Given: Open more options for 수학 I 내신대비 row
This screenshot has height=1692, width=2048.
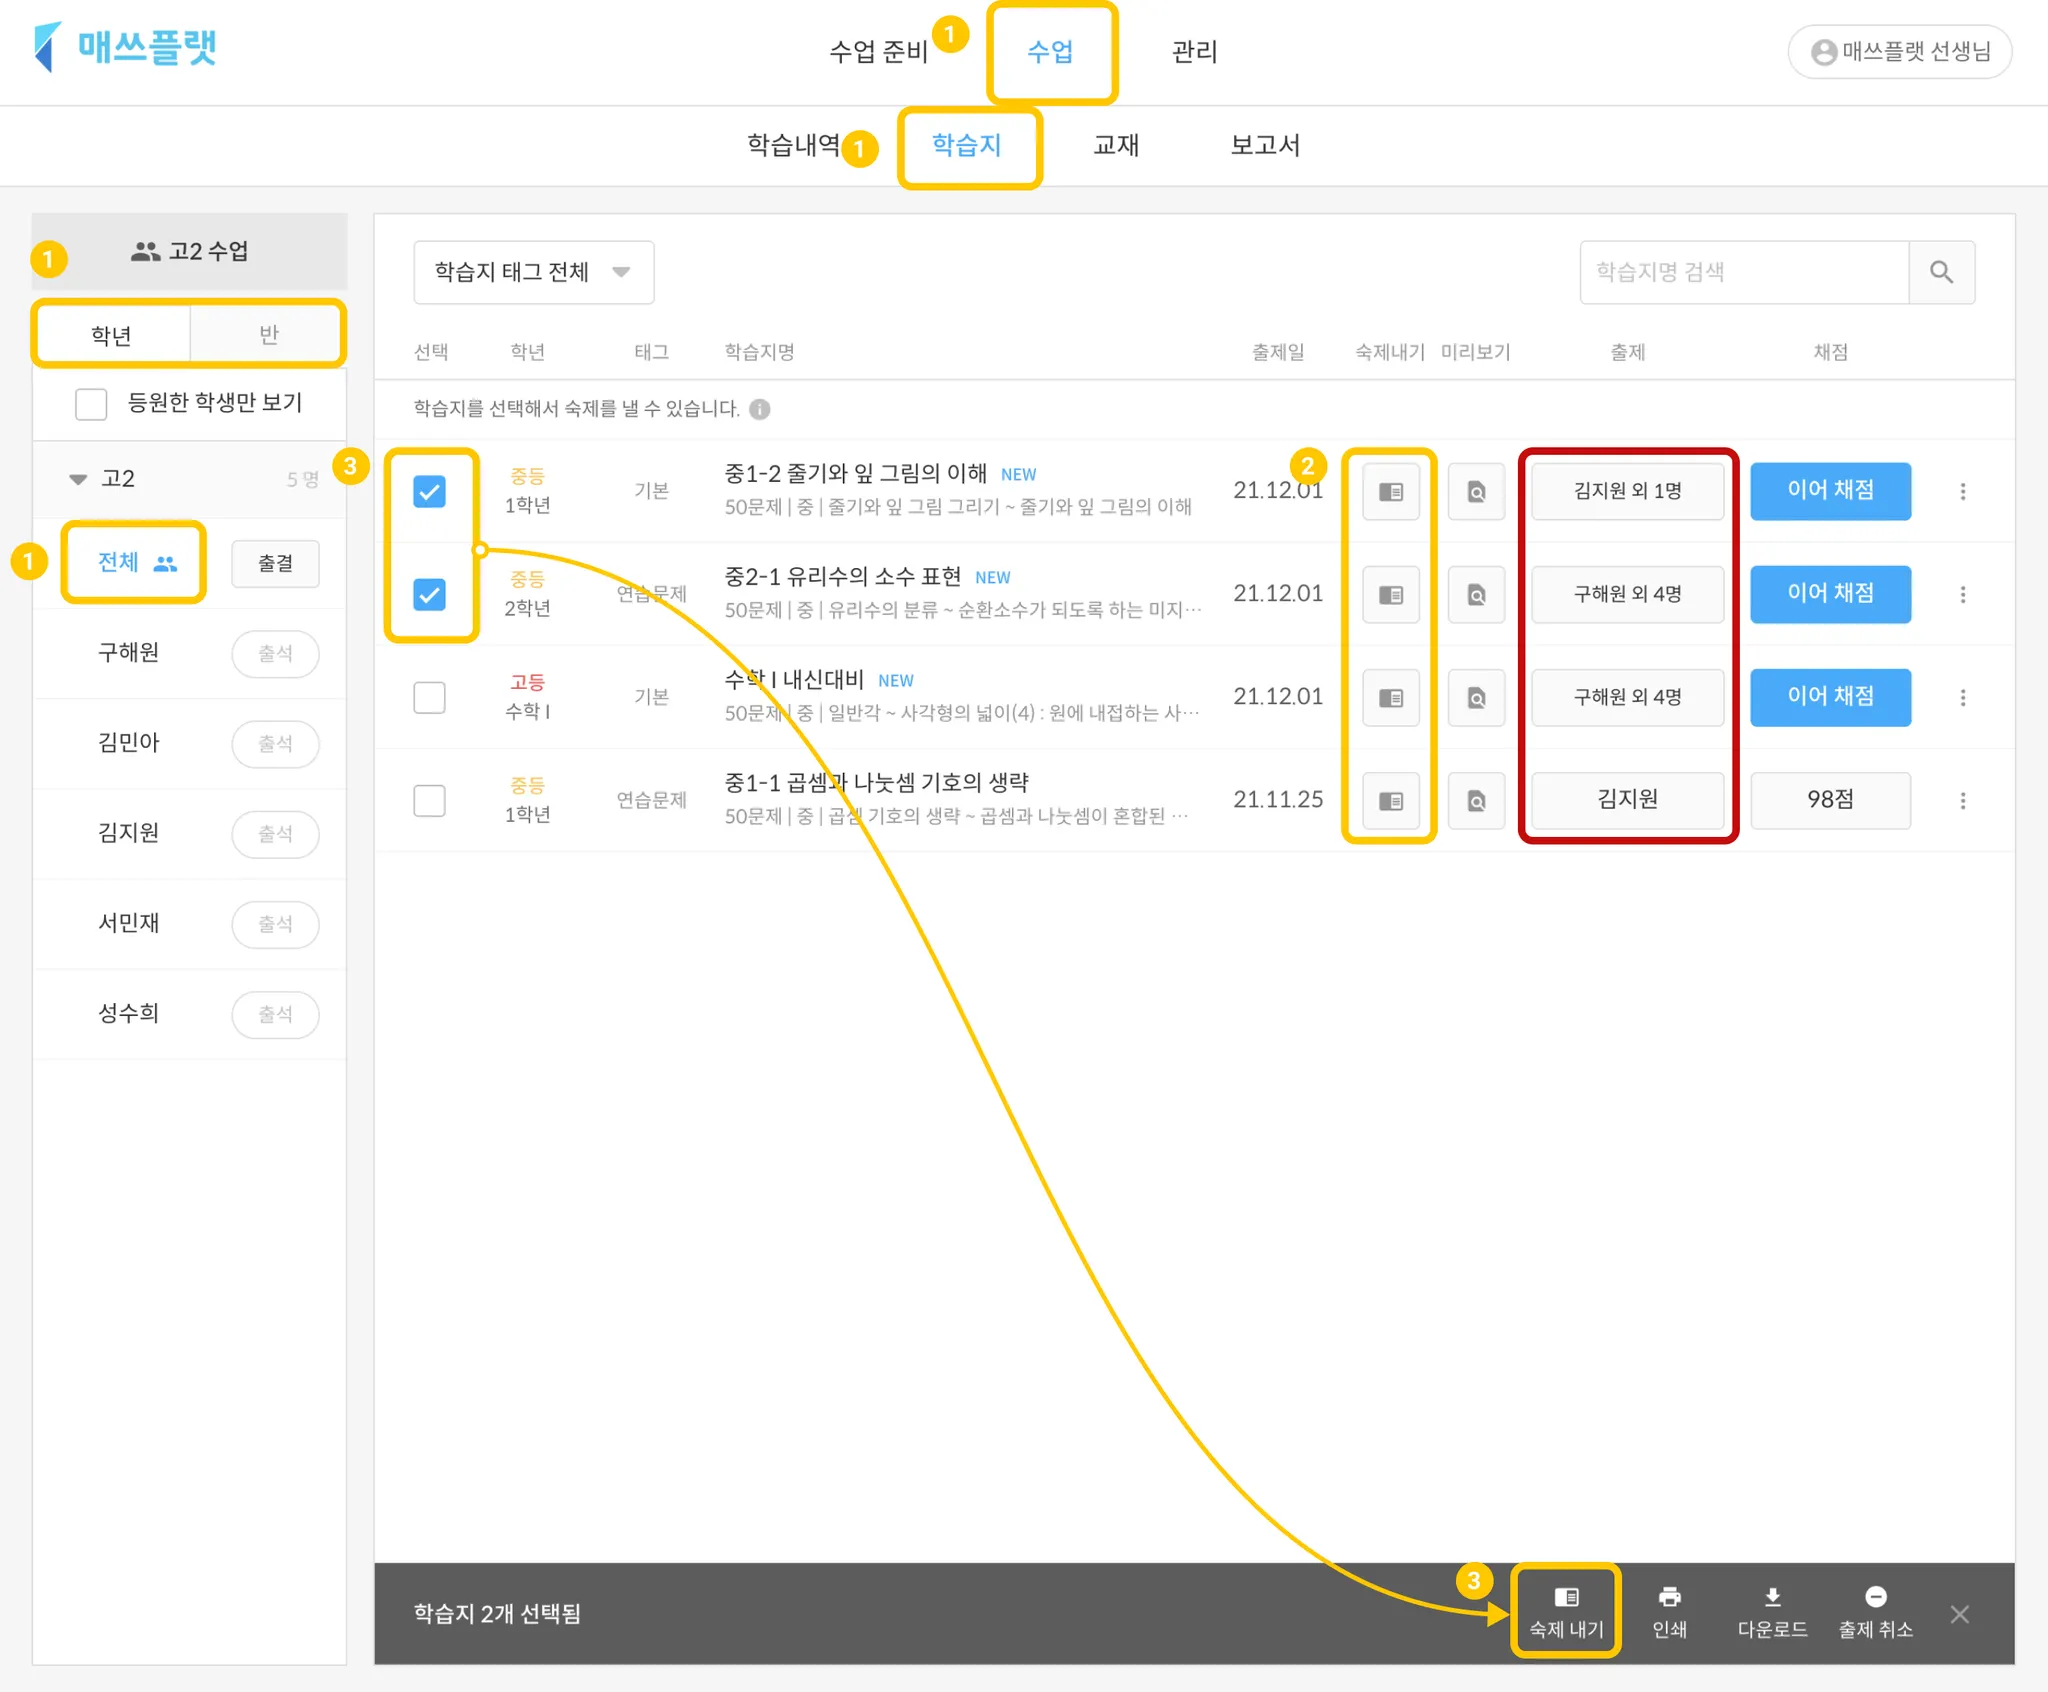Looking at the screenshot, I should click(1963, 698).
